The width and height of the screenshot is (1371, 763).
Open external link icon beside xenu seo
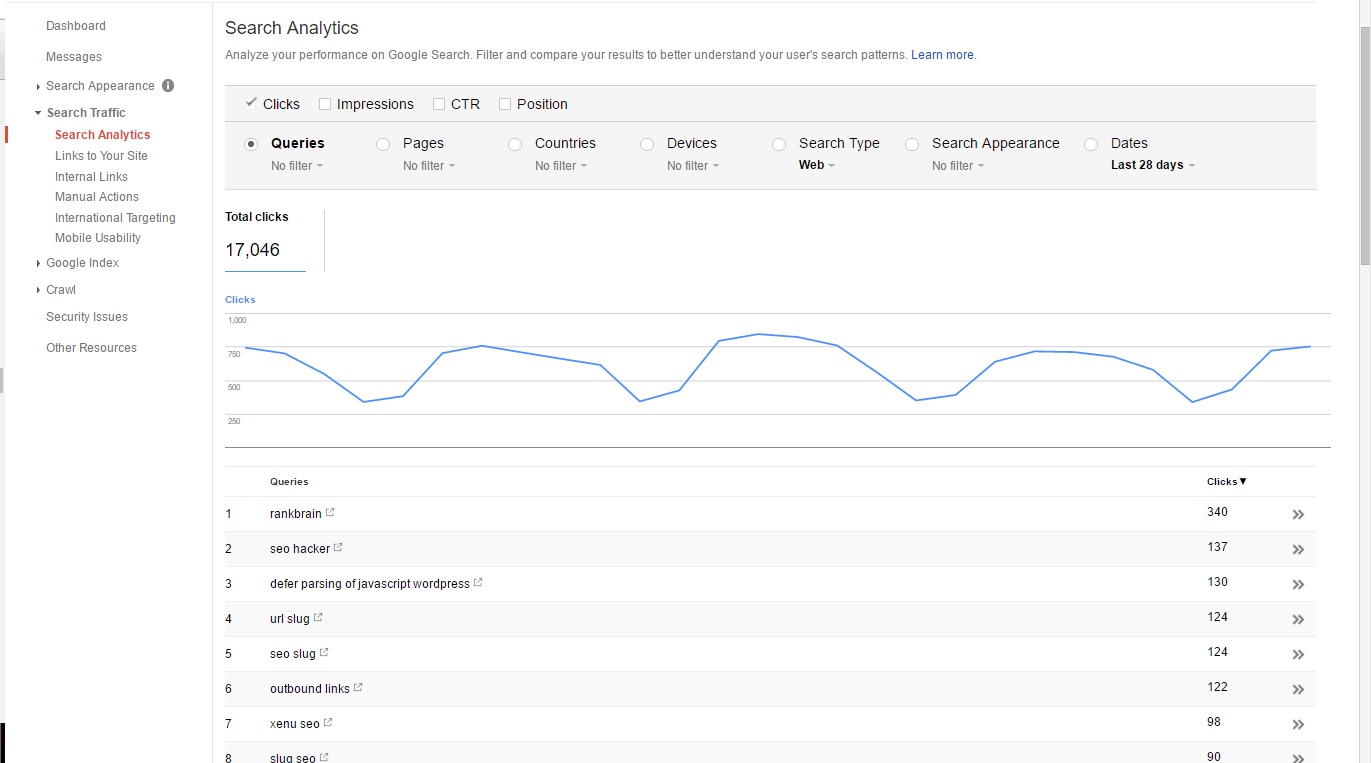click(x=328, y=723)
